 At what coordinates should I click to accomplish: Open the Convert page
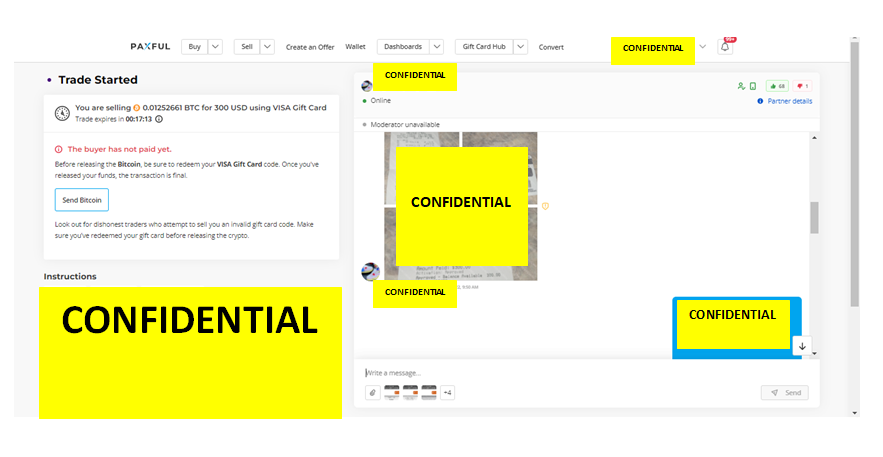tap(551, 47)
